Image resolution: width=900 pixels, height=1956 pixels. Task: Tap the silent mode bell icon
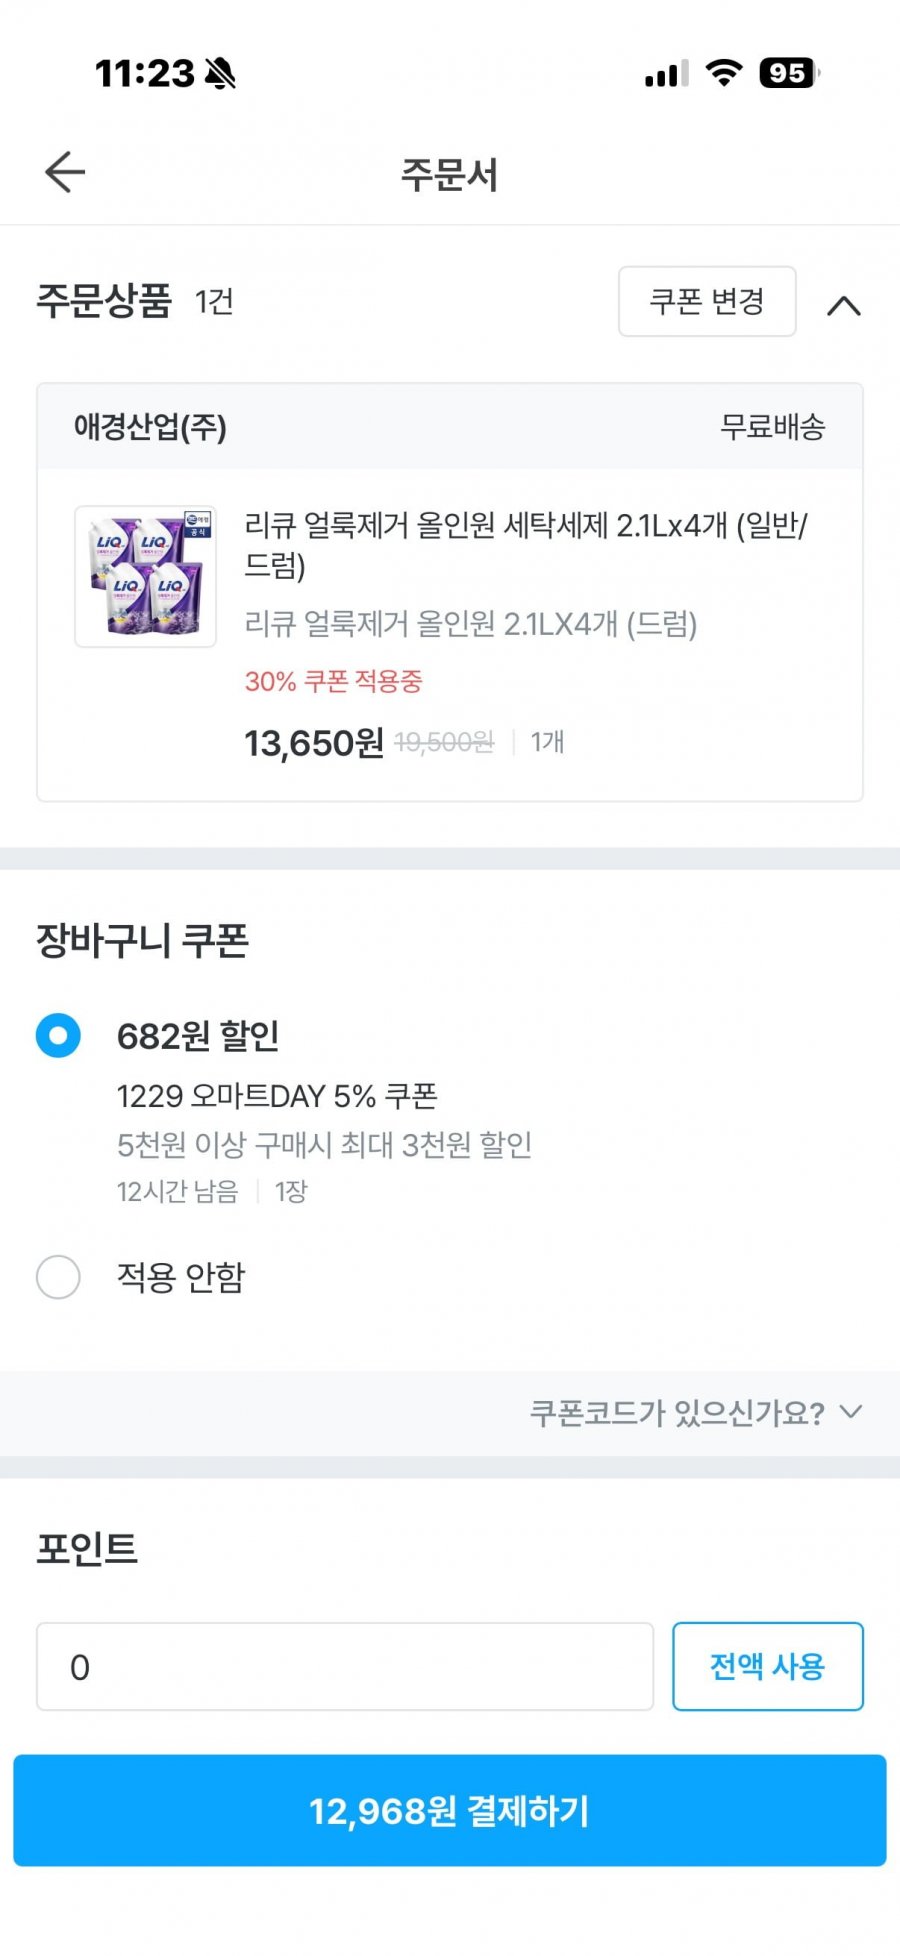[220, 73]
